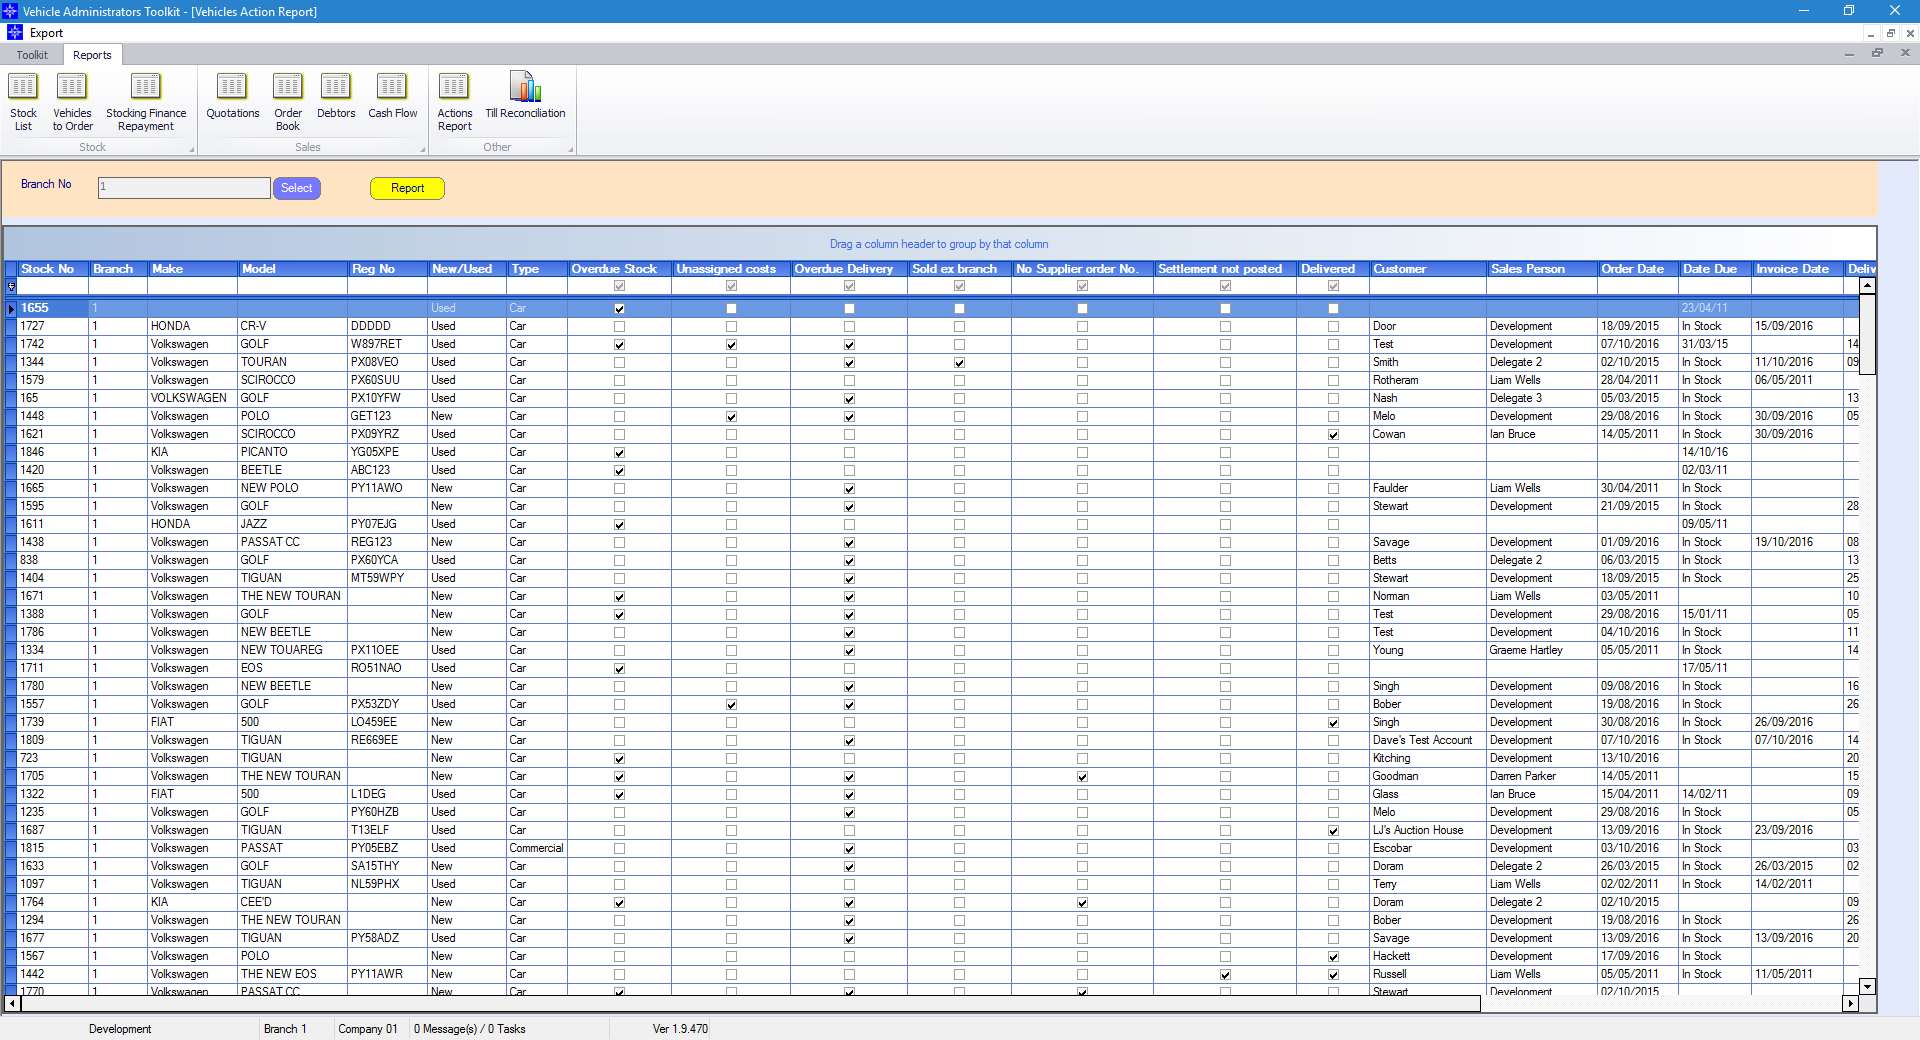The width and height of the screenshot is (1920, 1040).
Task: Open the Actions Report
Action: (454, 102)
